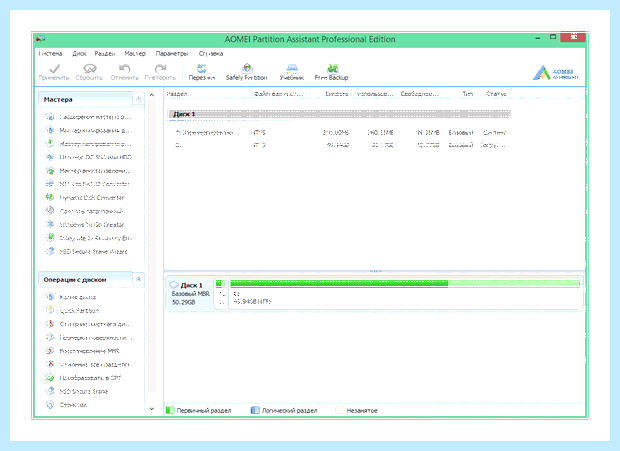620x451 pixels.
Task: Launch the migrate OS to SSD or HDD wizard
Action: click(89, 157)
